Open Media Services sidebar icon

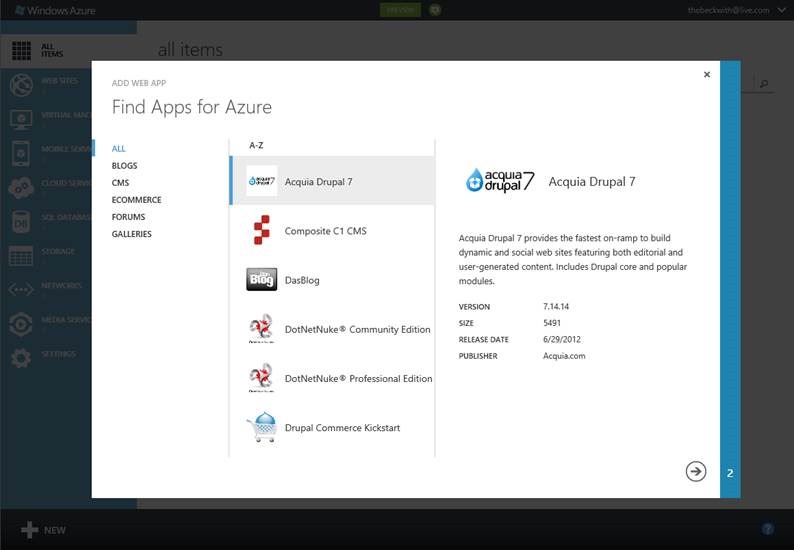point(21,324)
